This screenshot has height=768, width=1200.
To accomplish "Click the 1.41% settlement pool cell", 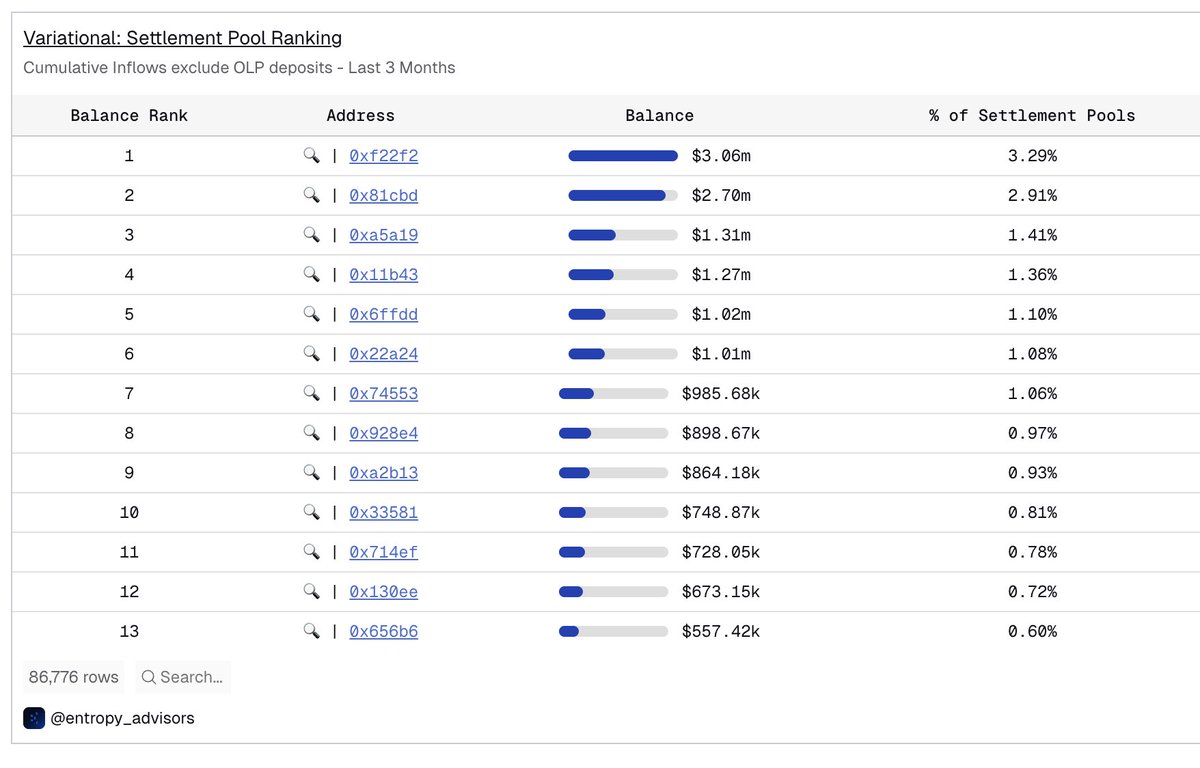I will point(1032,235).
